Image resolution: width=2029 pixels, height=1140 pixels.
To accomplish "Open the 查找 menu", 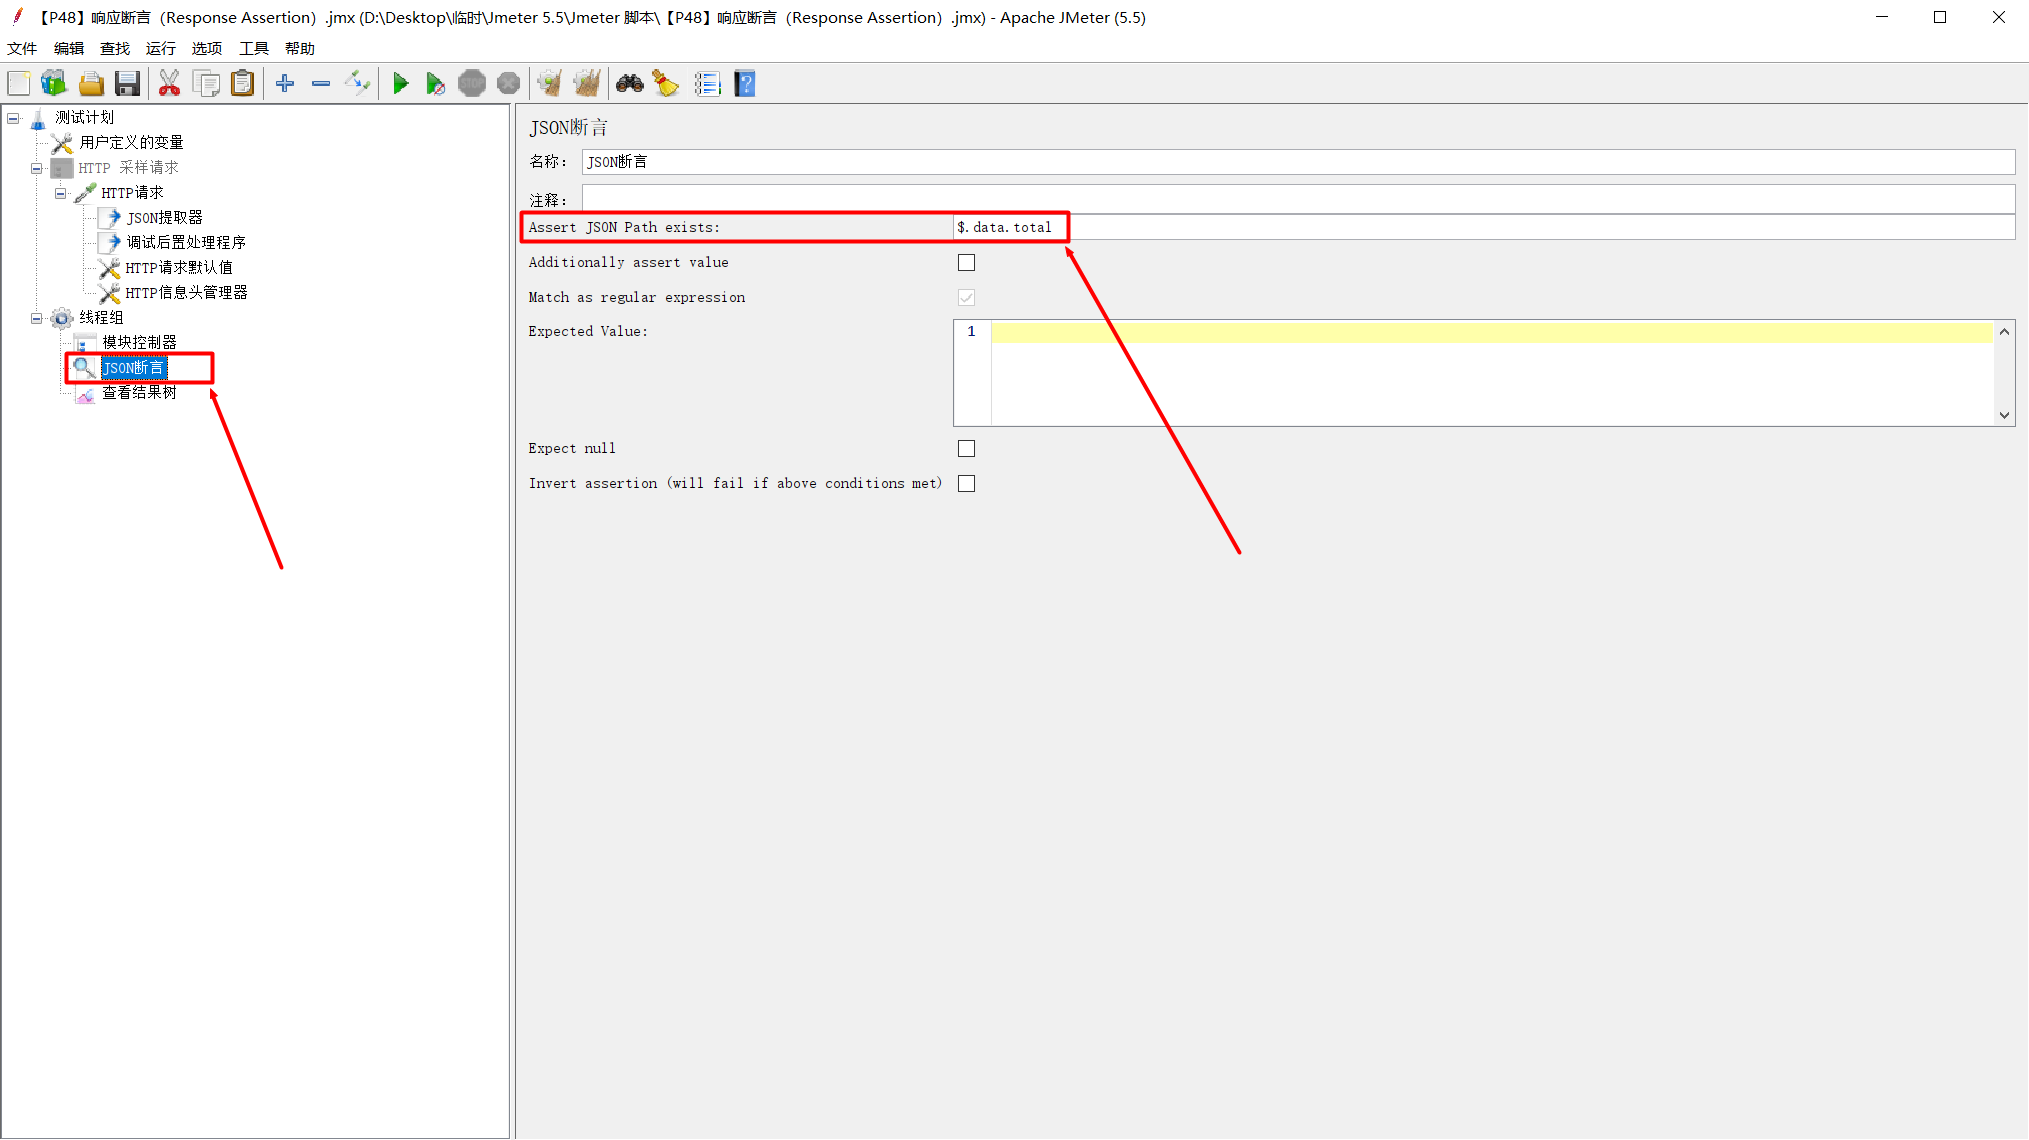I will click(115, 48).
